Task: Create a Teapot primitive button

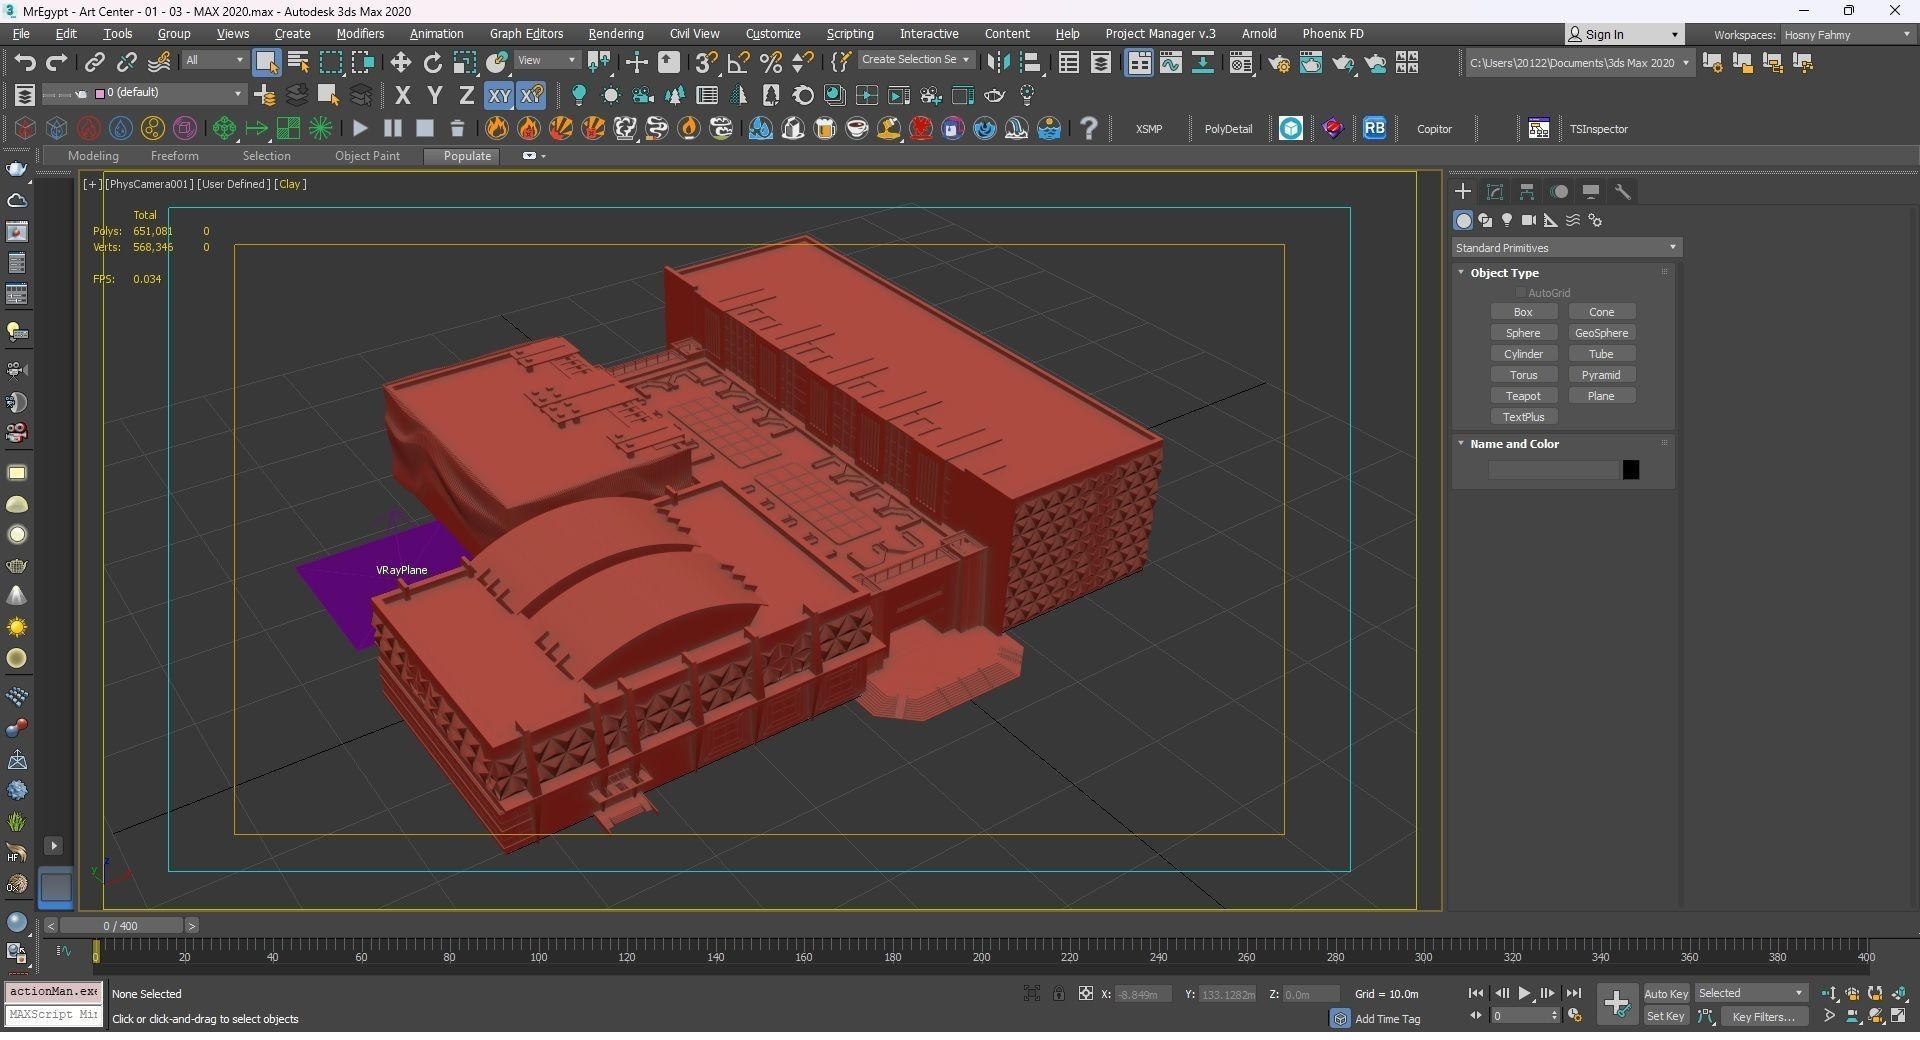Action: pos(1523,396)
